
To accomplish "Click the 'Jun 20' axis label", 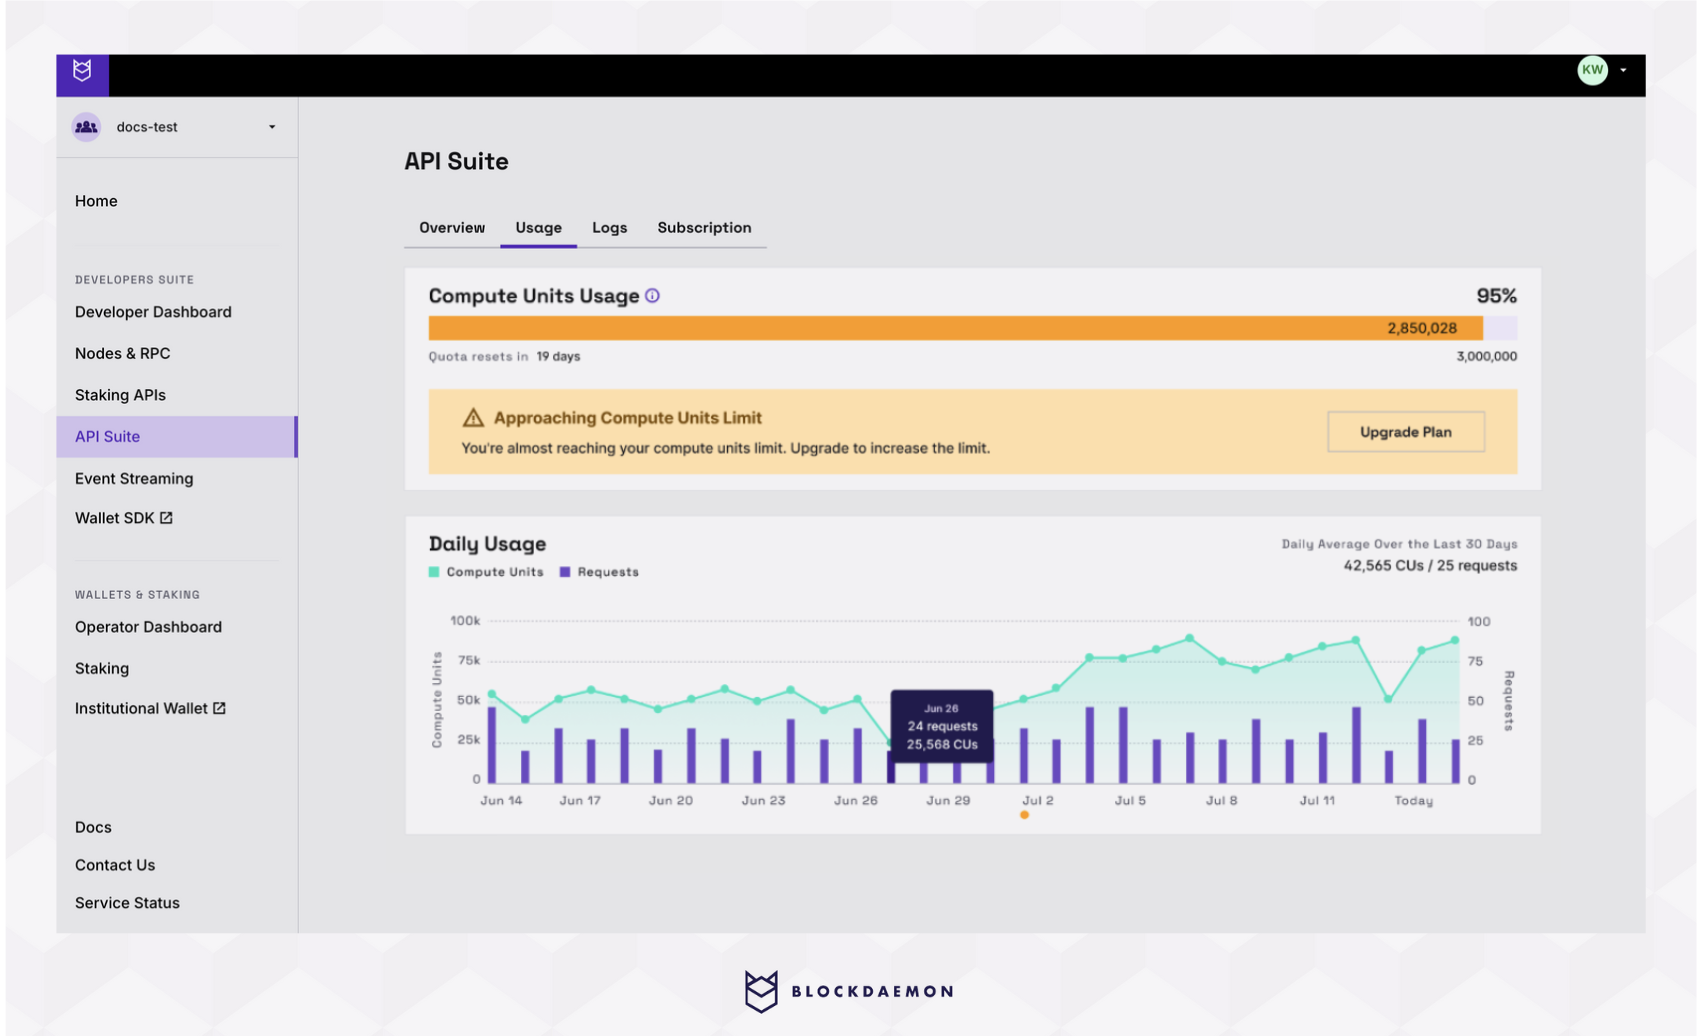I will click(670, 801).
